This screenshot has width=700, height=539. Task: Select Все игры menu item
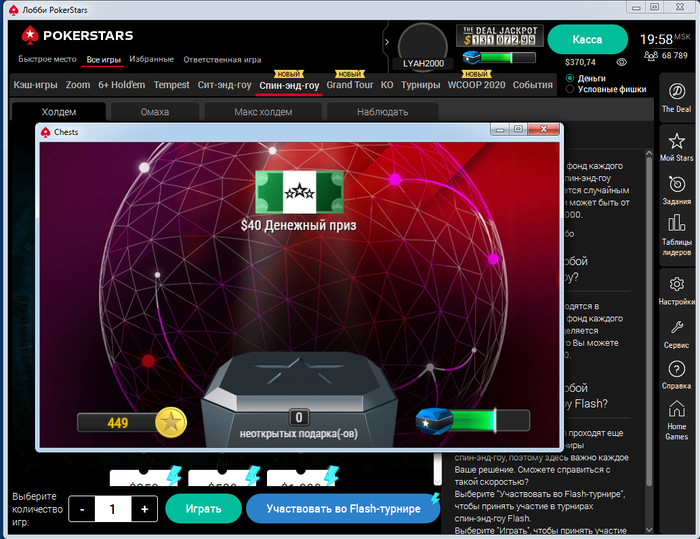[x=103, y=59]
